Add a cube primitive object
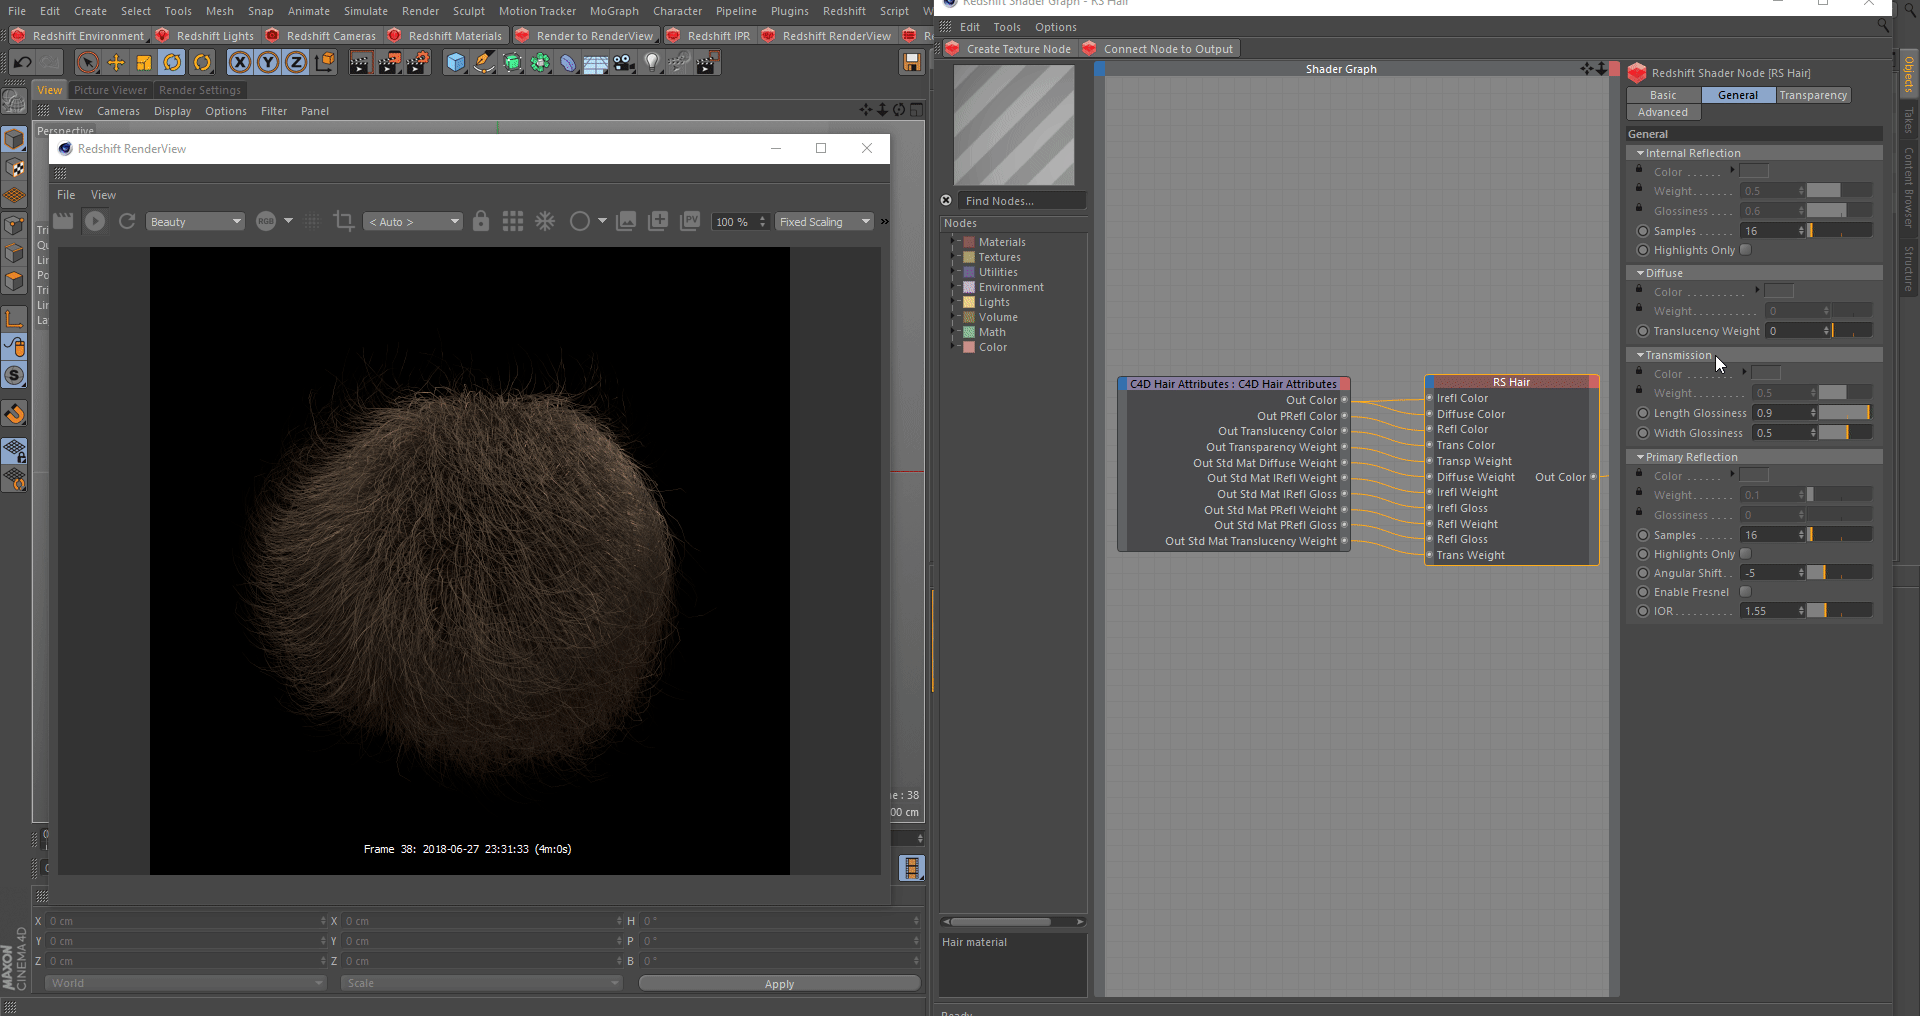Viewport: 1920px width, 1016px height. [456, 63]
